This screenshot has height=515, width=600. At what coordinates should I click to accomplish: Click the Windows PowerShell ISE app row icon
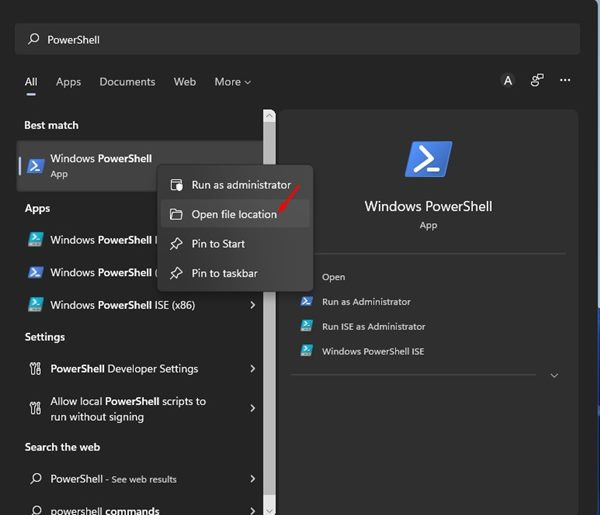36,239
